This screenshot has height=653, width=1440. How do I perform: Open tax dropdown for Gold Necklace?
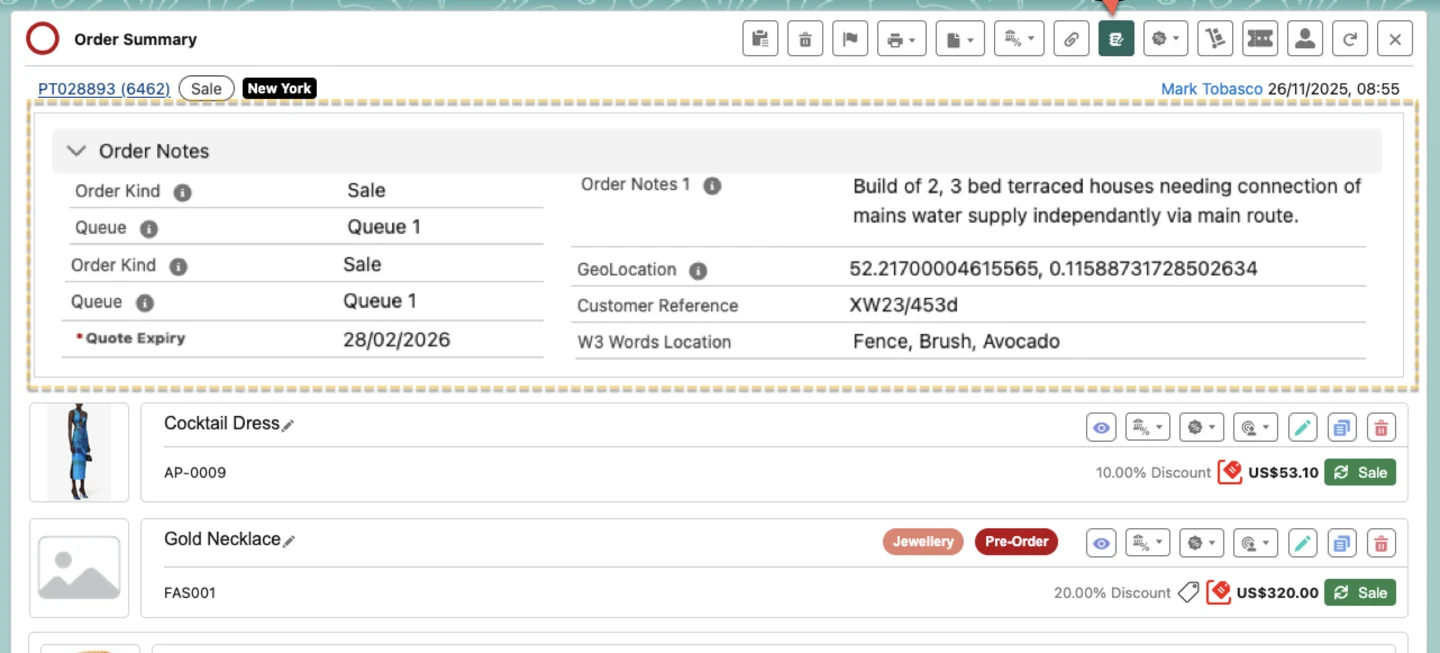[x=1148, y=543]
